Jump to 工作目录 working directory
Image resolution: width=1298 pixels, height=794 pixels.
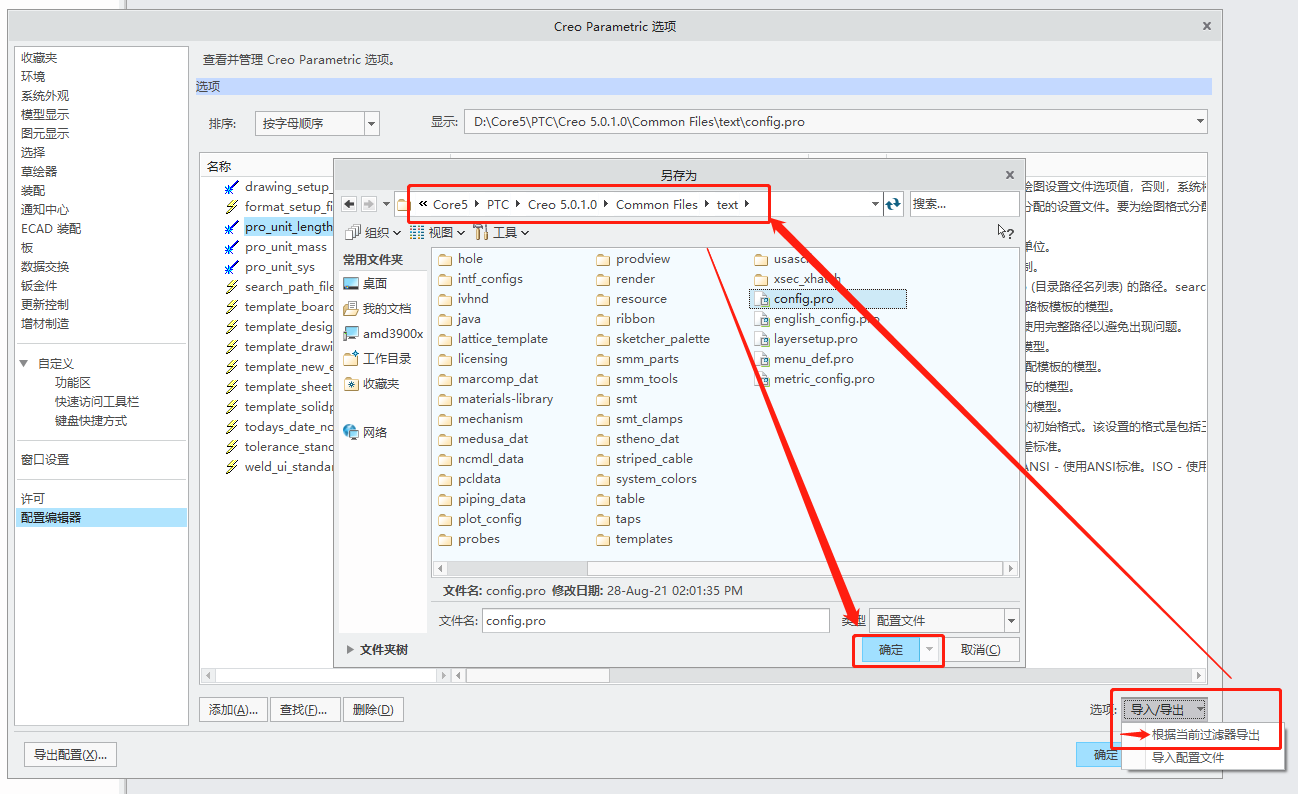pos(377,358)
